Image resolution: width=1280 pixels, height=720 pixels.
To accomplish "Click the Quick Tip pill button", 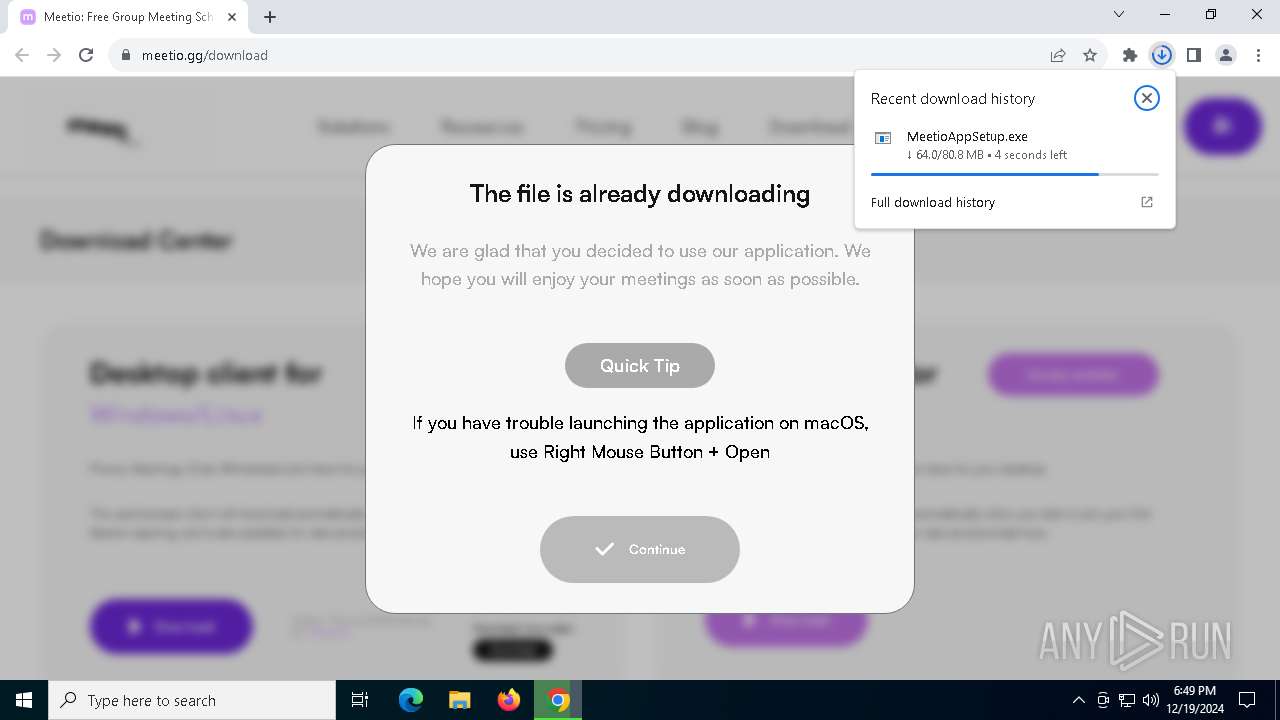I will (640, 365).
